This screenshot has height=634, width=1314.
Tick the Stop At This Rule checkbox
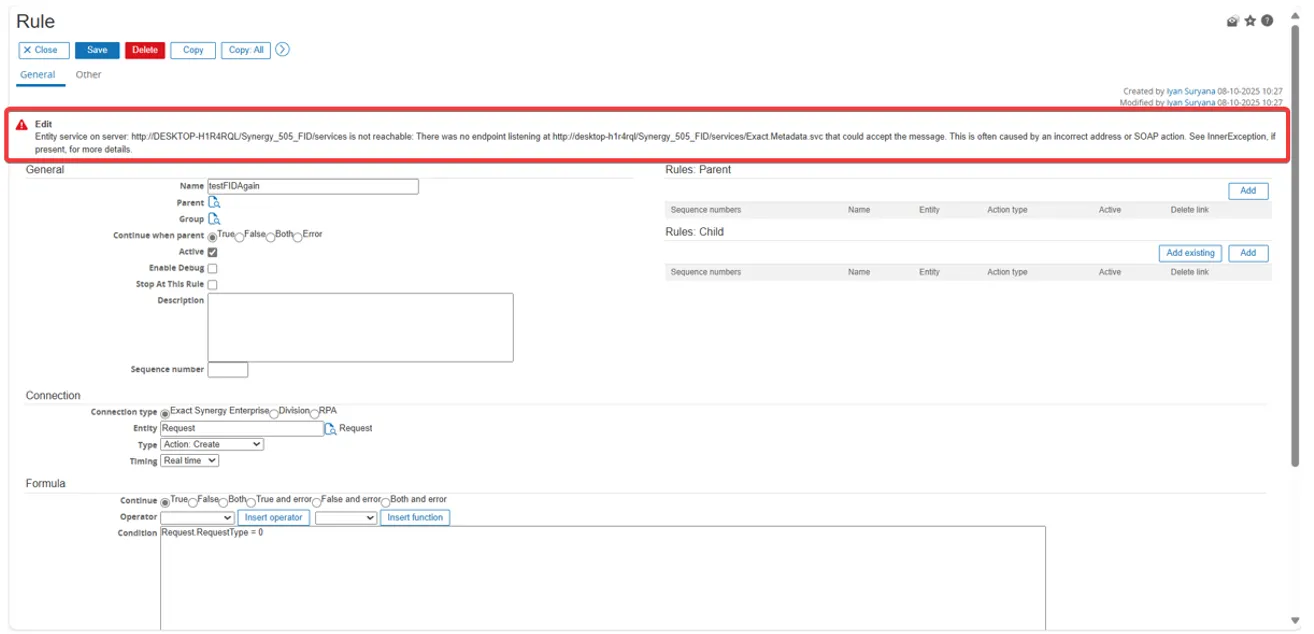coord(212,285)
